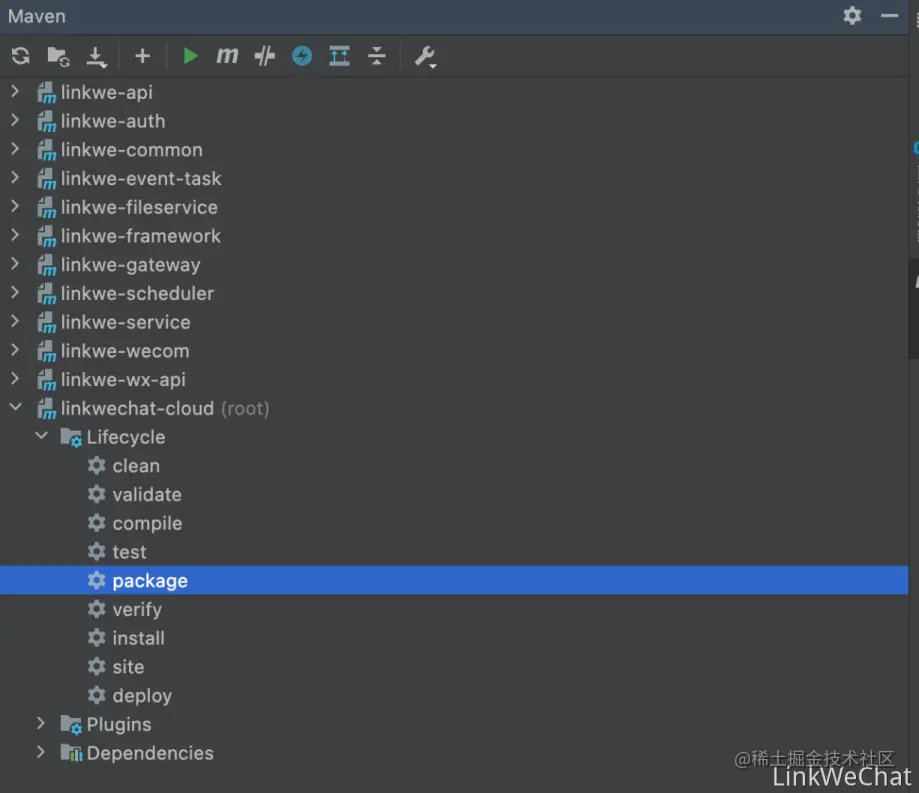Expand linkwe-service module
This screenshot has width=919, height=793.
pos(15,321)
